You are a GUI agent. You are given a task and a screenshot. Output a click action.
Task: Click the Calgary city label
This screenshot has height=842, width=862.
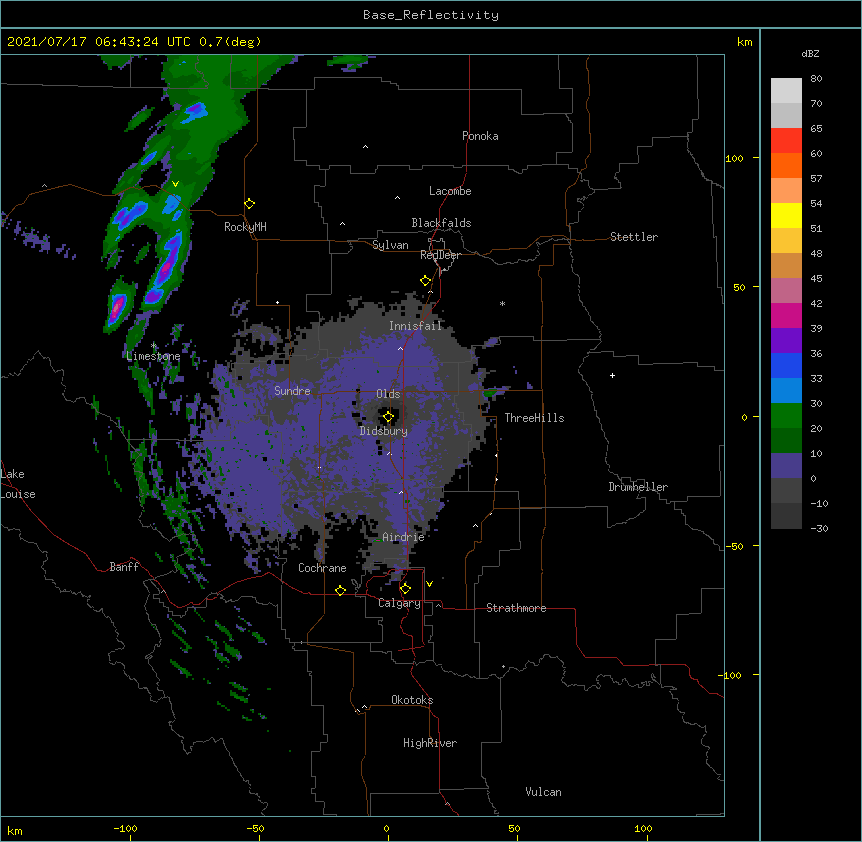coord(399,603)
